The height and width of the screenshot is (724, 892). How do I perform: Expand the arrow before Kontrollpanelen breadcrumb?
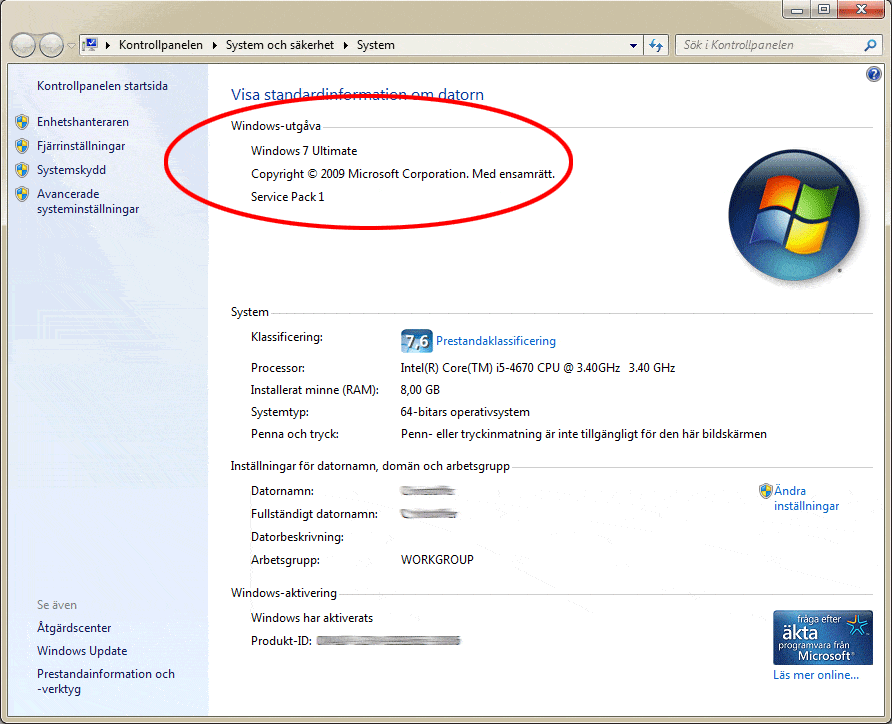pos(108,45)
